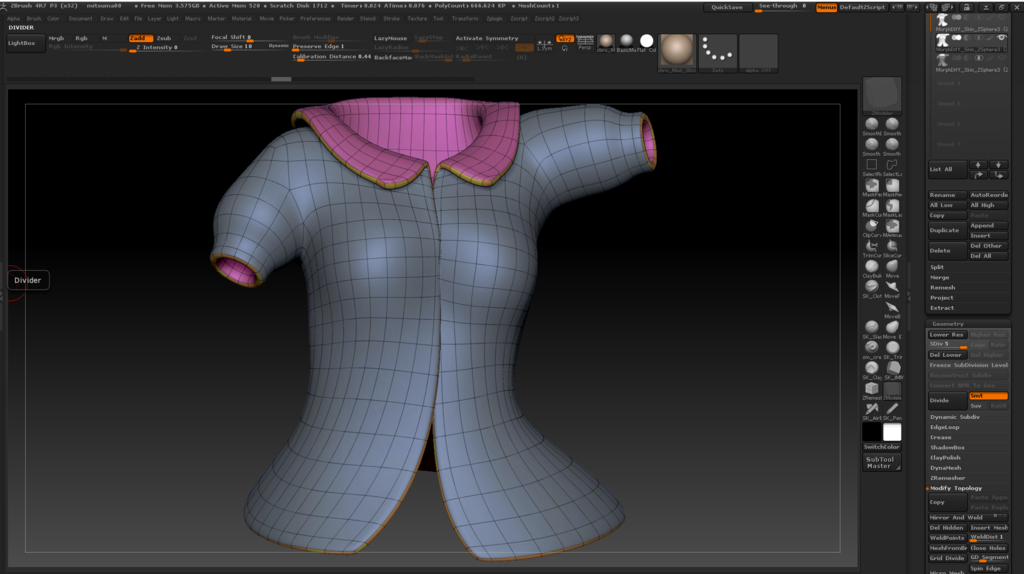The height and width of the screenshot is (574, 1024).
Task: Toggle Zadd mode
Action: 140,38
